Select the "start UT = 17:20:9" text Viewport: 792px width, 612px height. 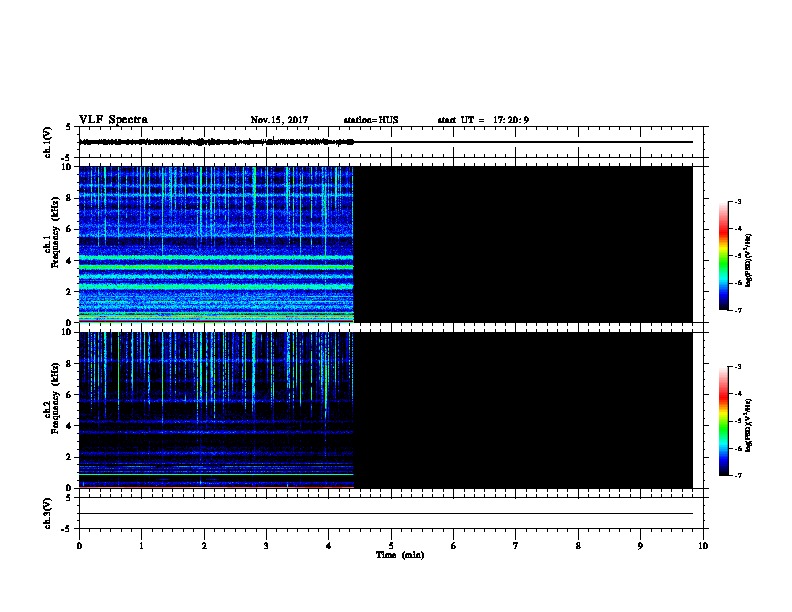point(483,120)
